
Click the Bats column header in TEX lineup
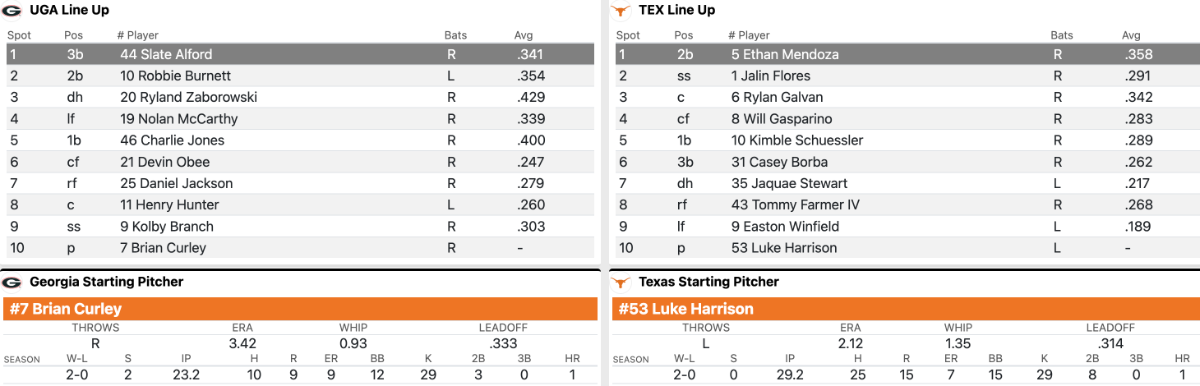[1062, 35]
